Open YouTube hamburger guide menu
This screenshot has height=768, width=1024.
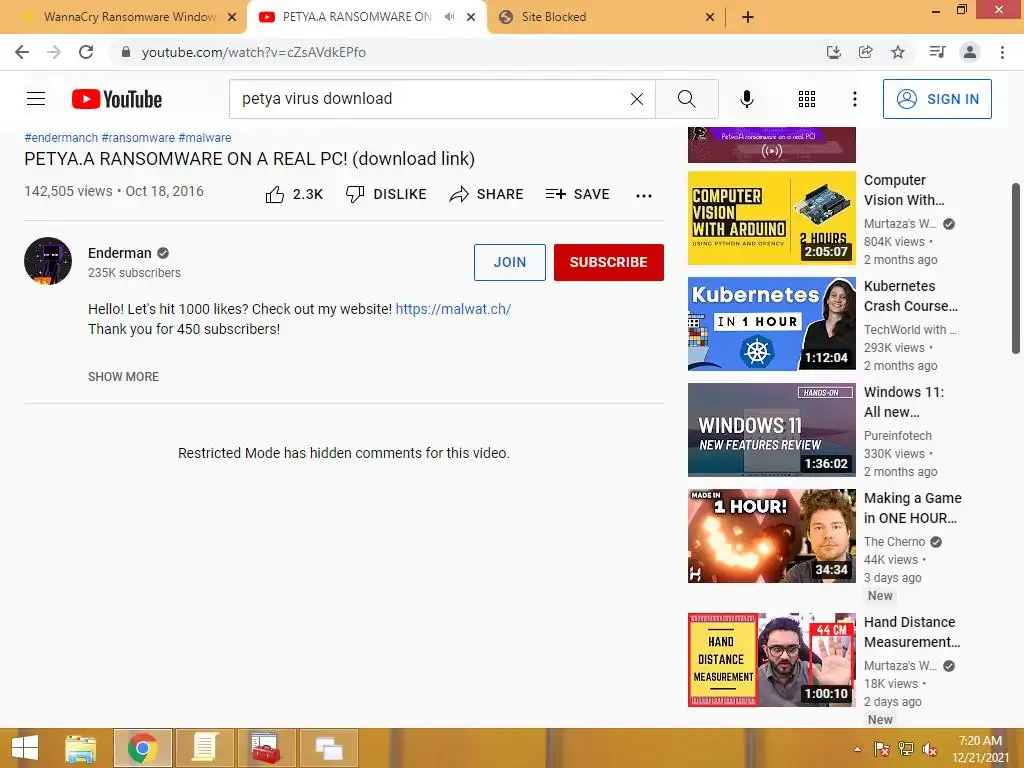tap(36, 99)
